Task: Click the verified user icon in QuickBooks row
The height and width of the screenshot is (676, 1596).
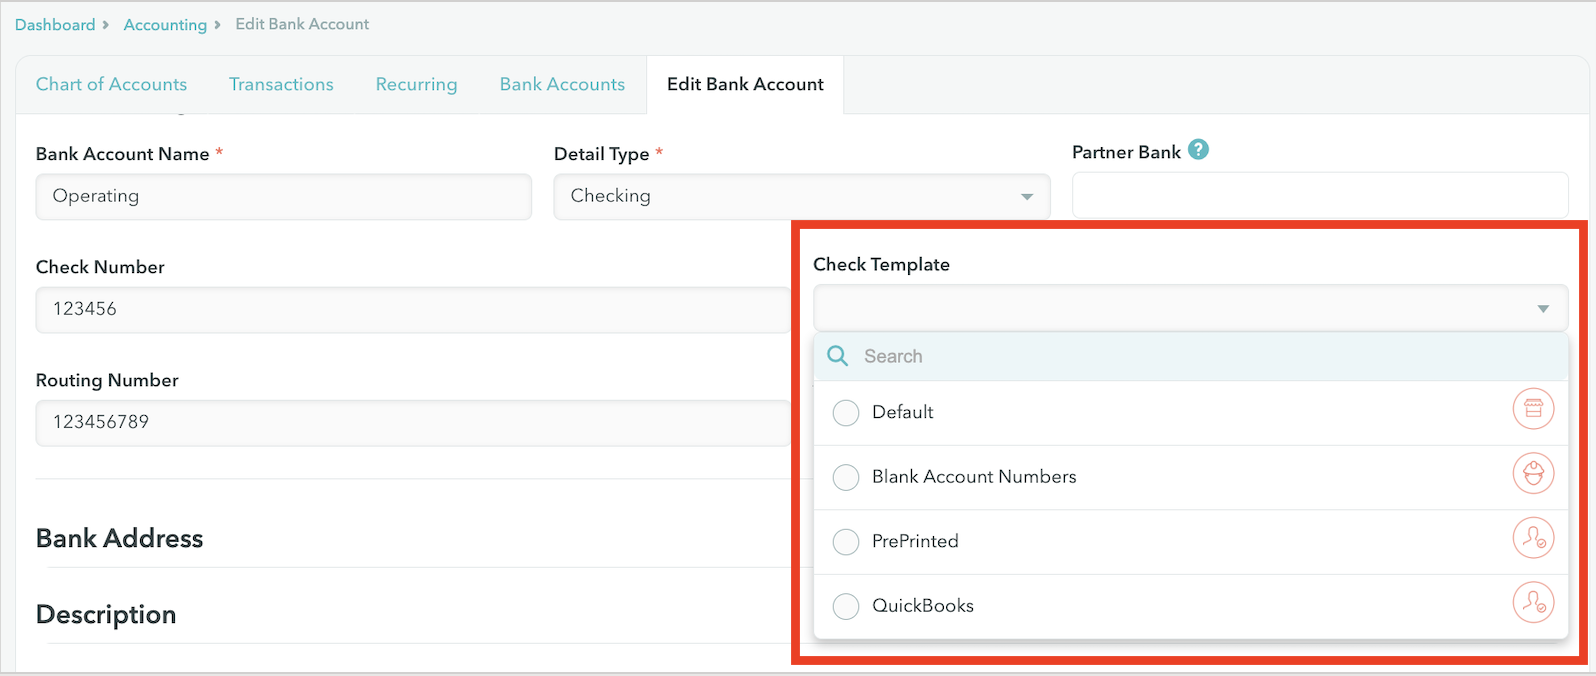Action: 1533,602
